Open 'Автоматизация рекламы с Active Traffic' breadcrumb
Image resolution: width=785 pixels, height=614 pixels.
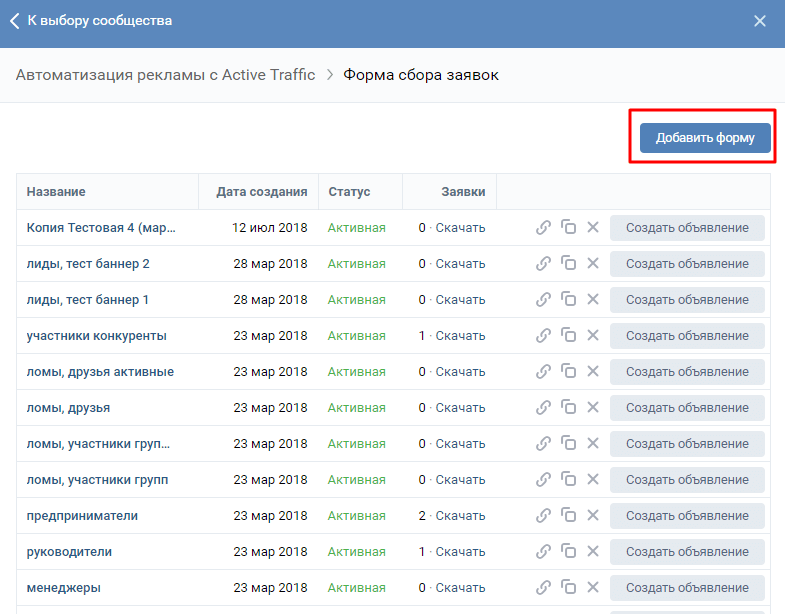pos(165,75)
